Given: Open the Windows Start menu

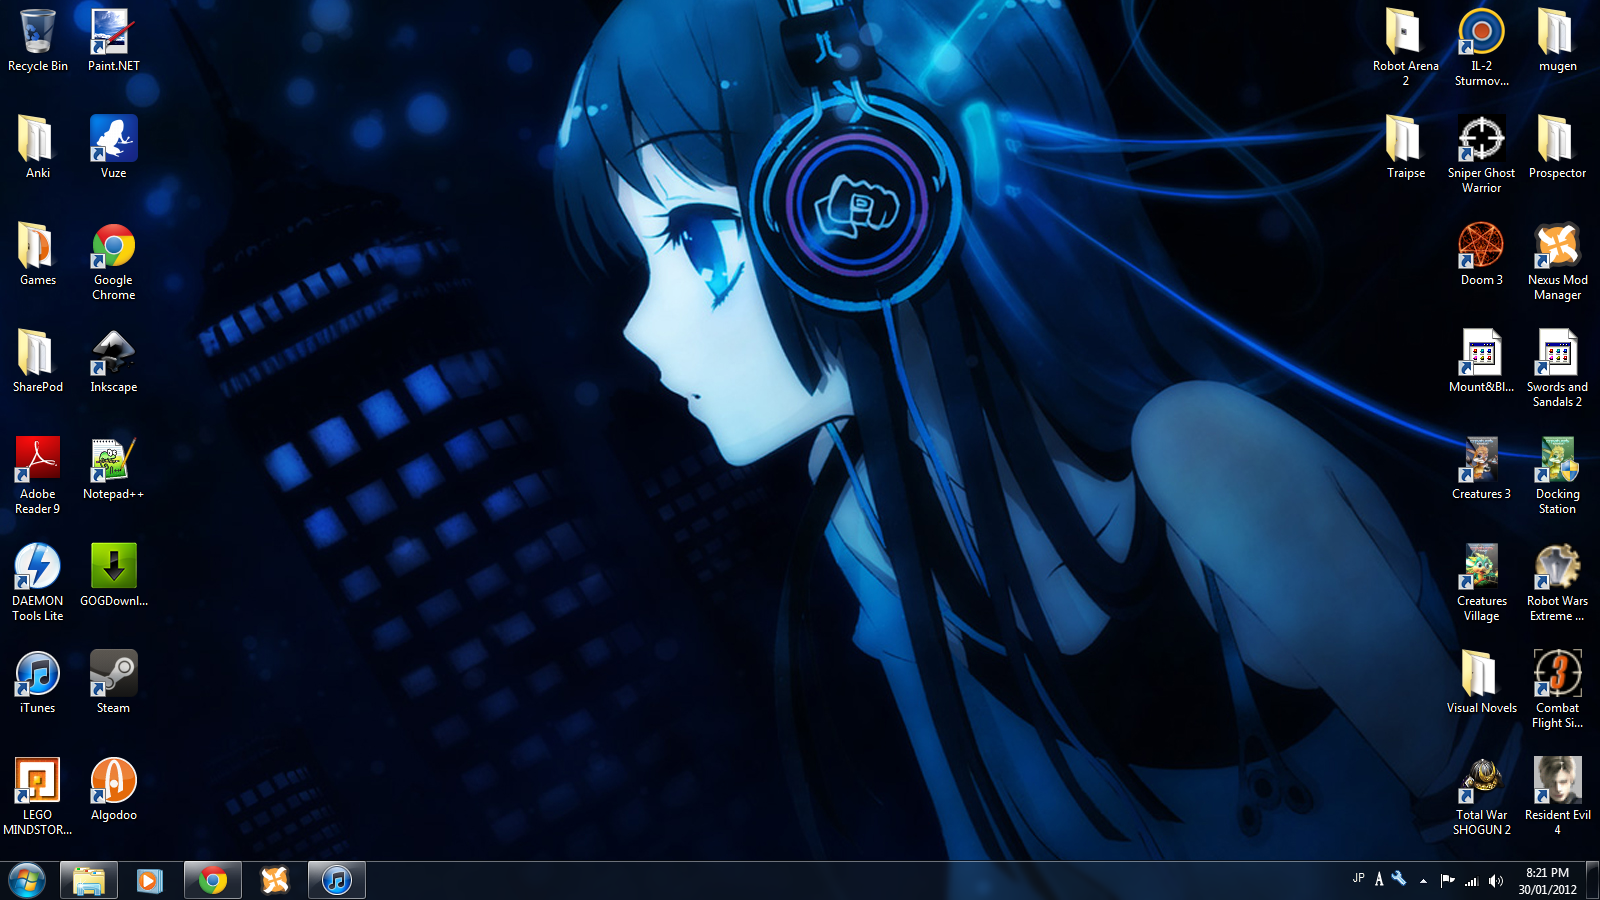Looking at the screenshot, I should click(x=27, y=880).
